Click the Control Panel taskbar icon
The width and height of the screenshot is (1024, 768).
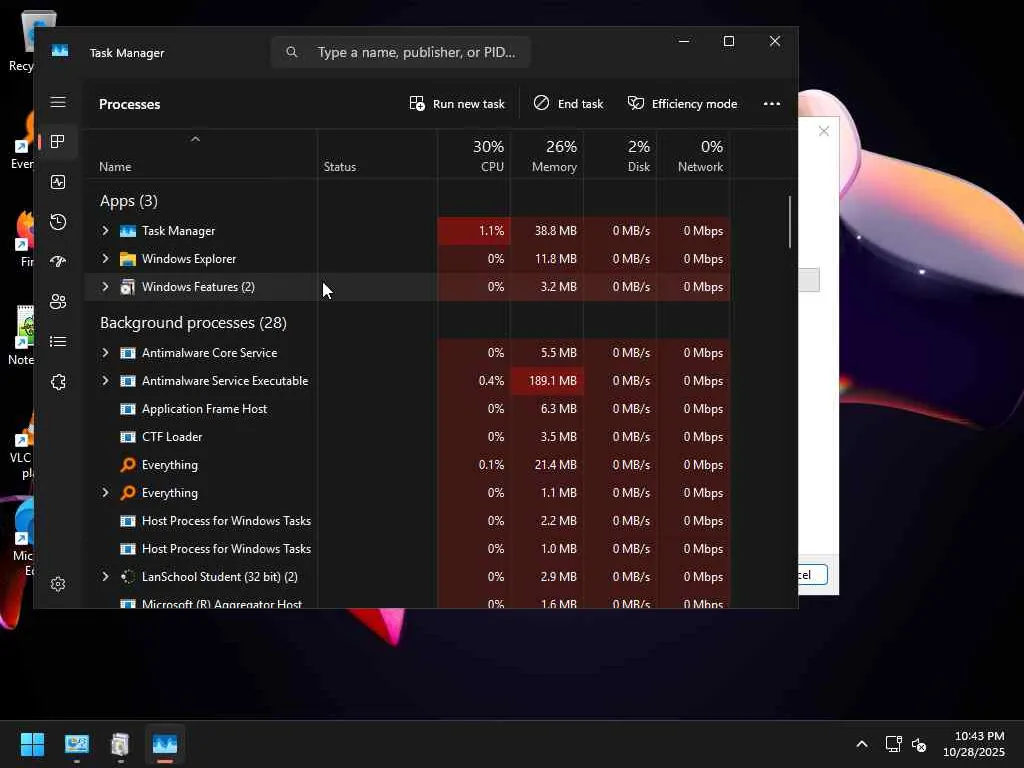point(76,744)
